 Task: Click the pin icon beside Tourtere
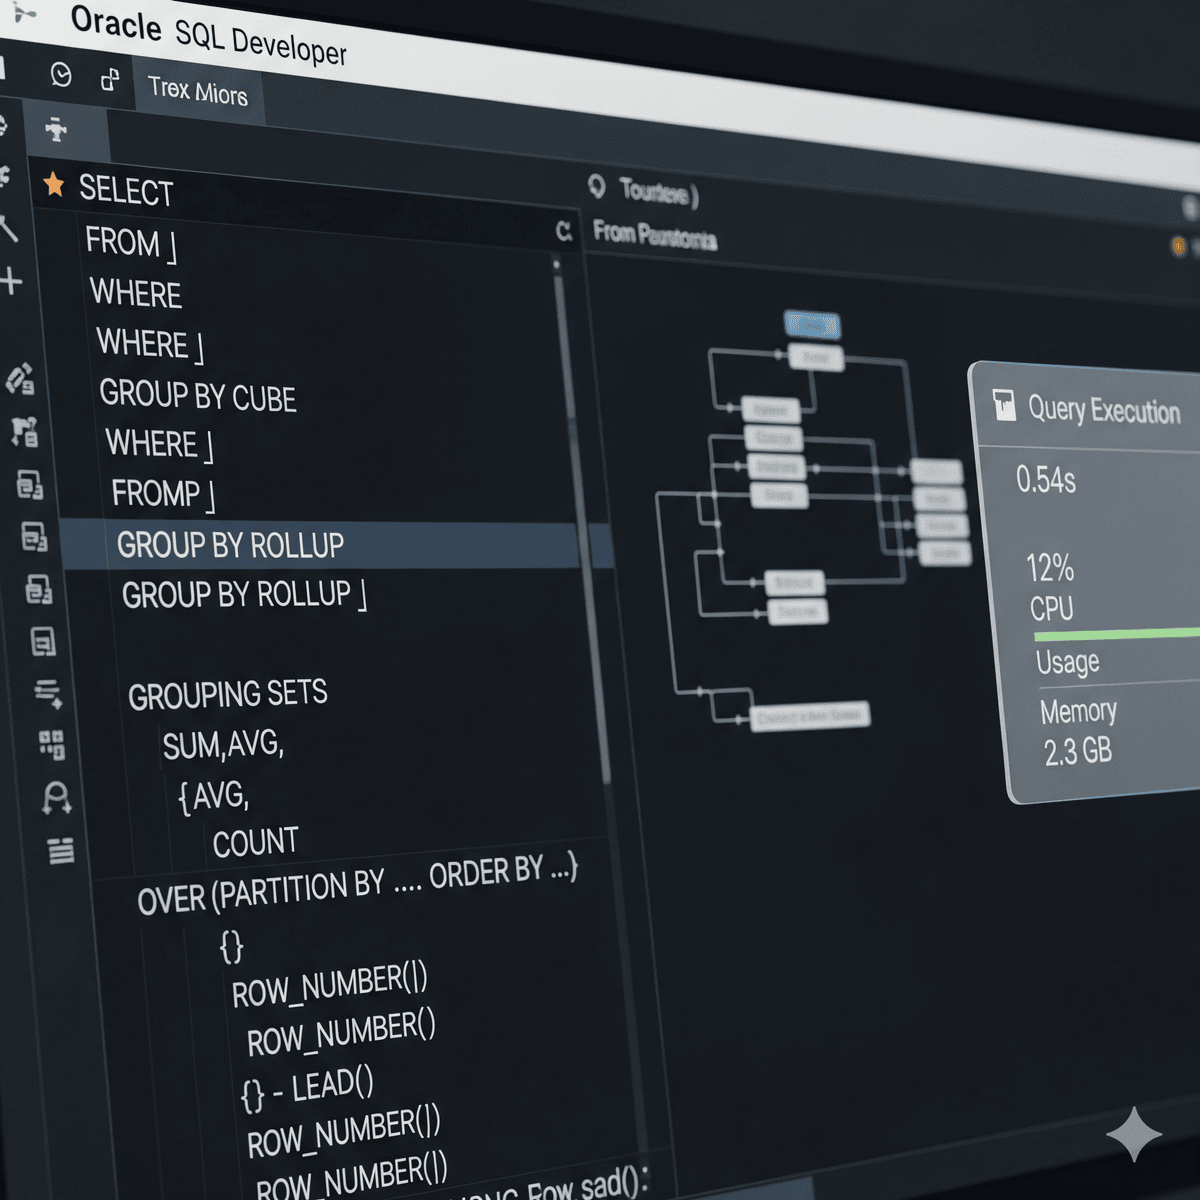(x=597, y=186)
